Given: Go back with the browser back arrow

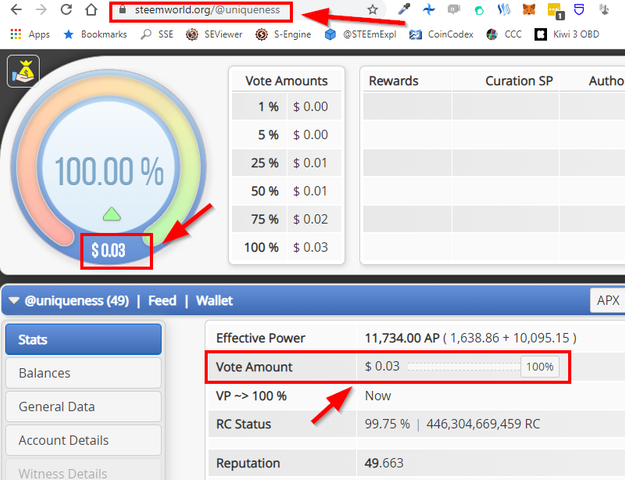Looking at the screenshot, I should coord(16,10).
